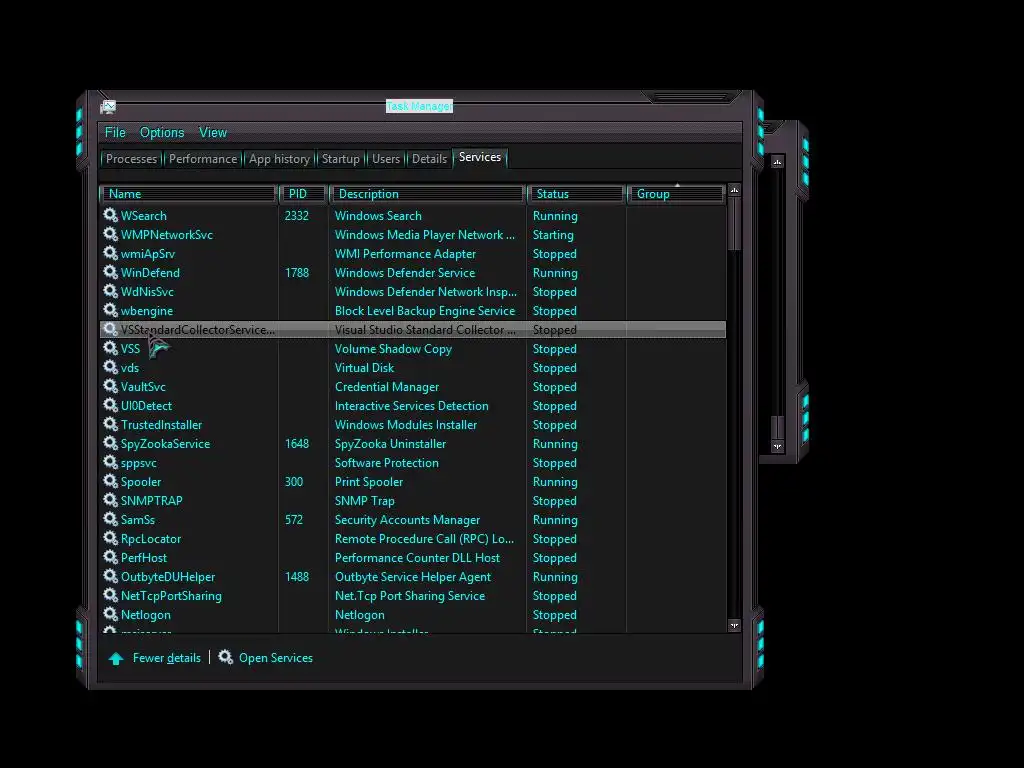Sort services by Description column
This screenshot has width=1024, height=768.
point(428,194)
